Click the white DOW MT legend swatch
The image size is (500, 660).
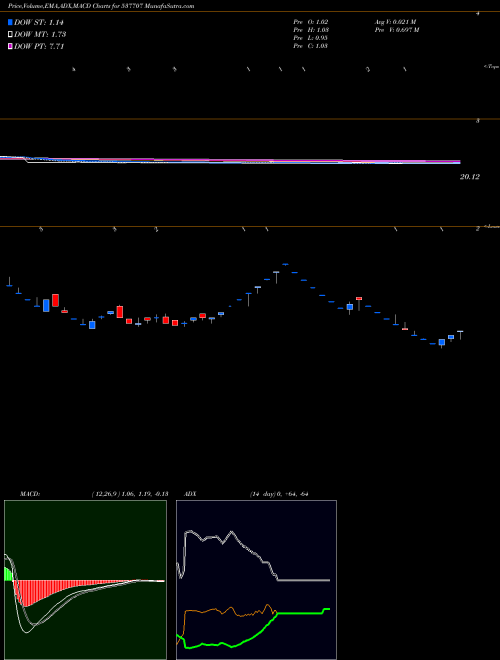pos(10,34)
